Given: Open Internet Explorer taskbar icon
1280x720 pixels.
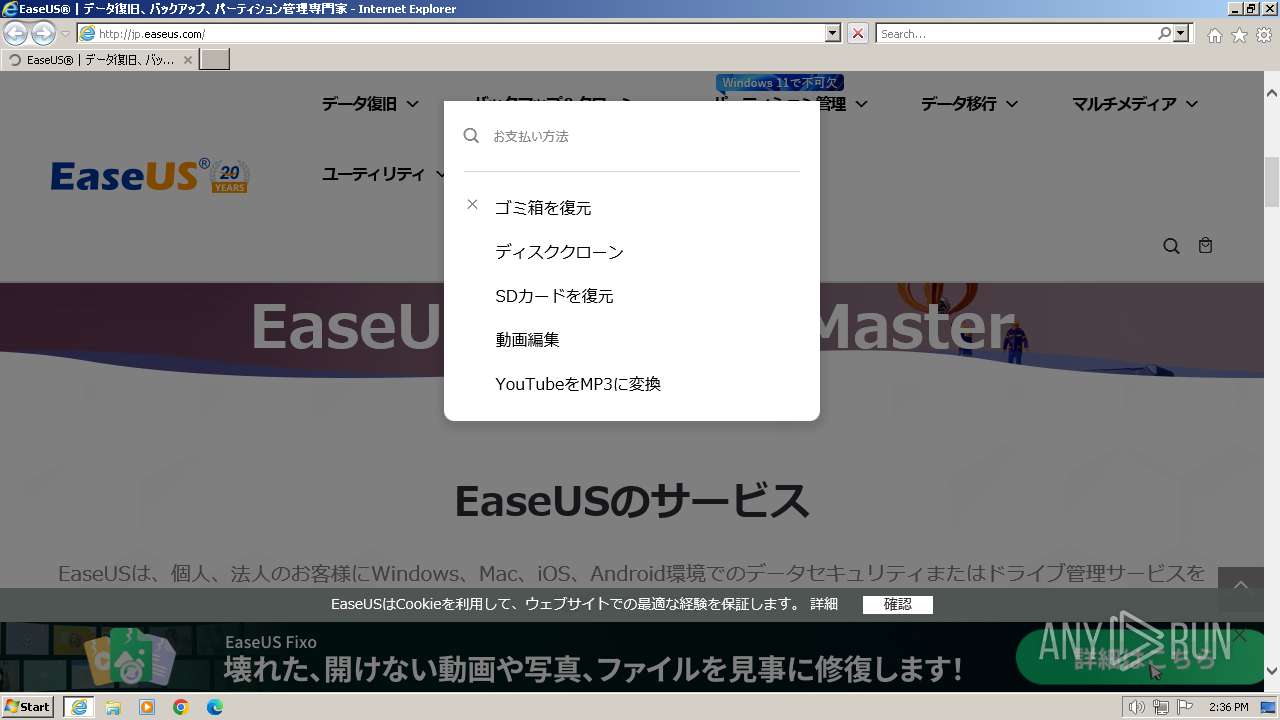Looking at the screenshot, I should [78, 707].
